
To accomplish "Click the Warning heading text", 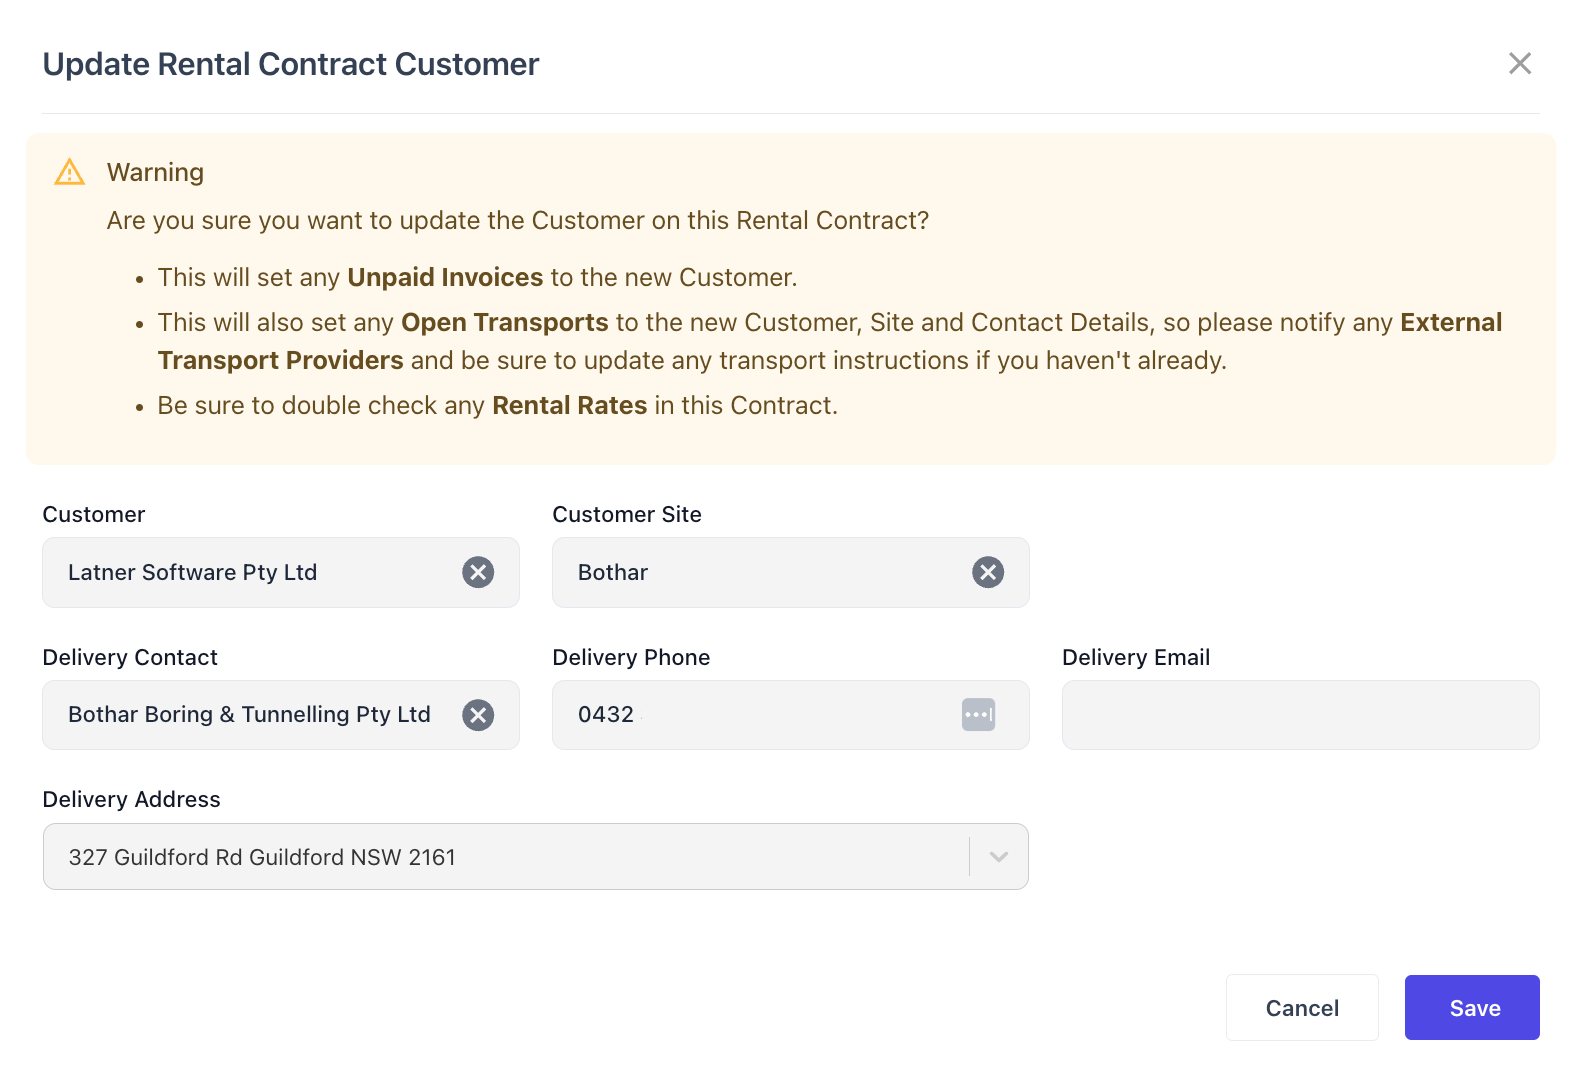I will click(155, 172).
